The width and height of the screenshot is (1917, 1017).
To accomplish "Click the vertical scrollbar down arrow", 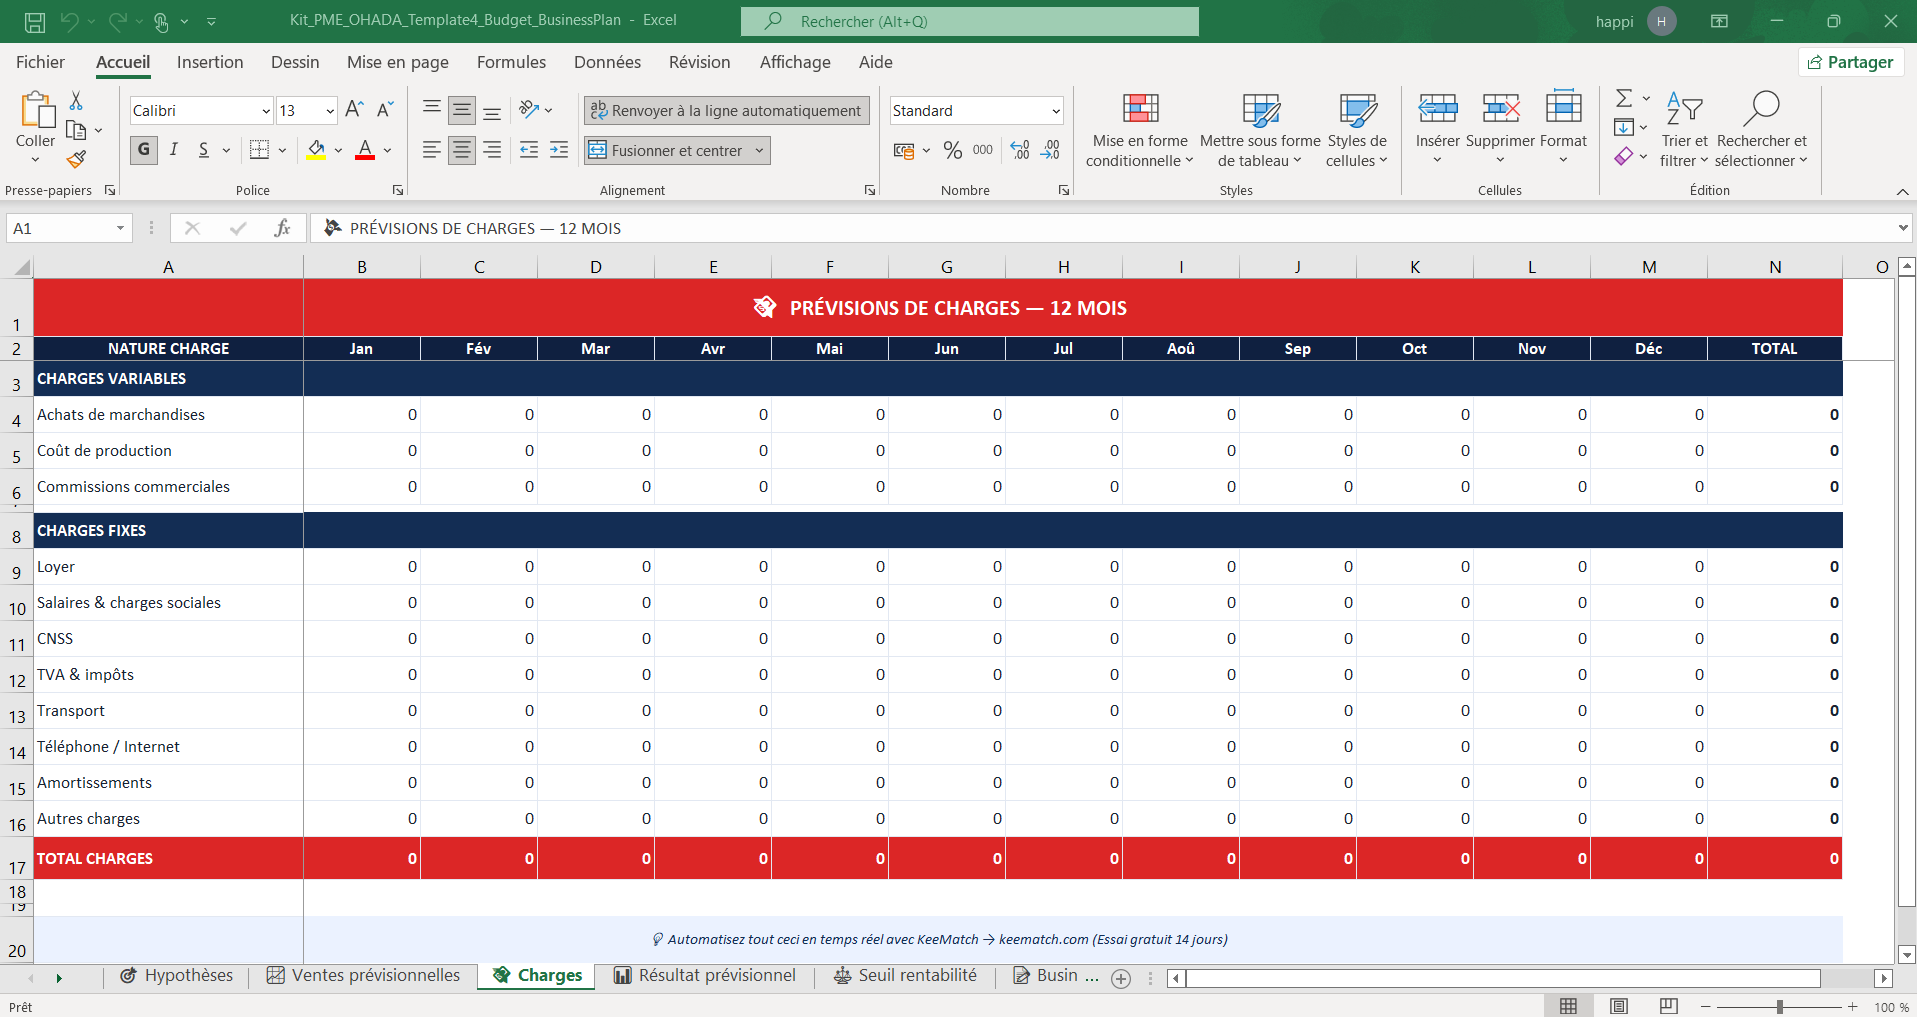I will click(x=1907, y=954).
